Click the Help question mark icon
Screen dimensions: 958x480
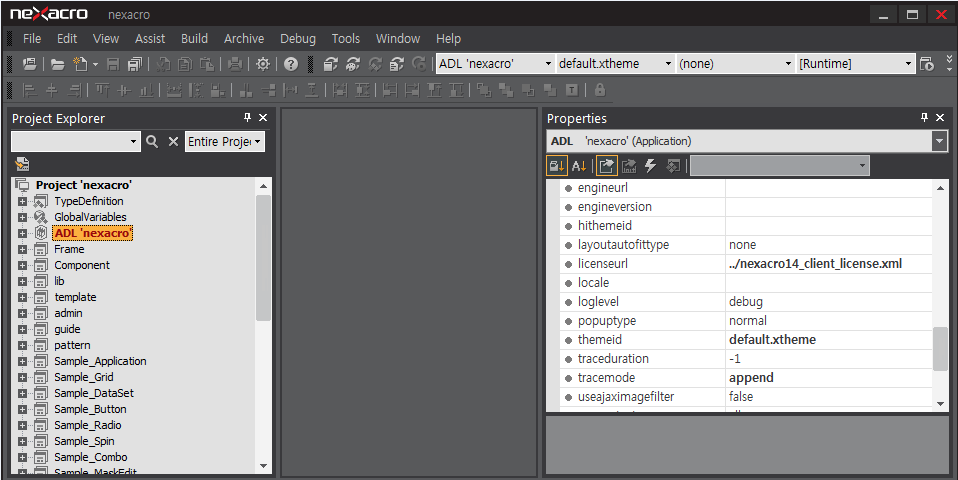click(x=291, y=64)
